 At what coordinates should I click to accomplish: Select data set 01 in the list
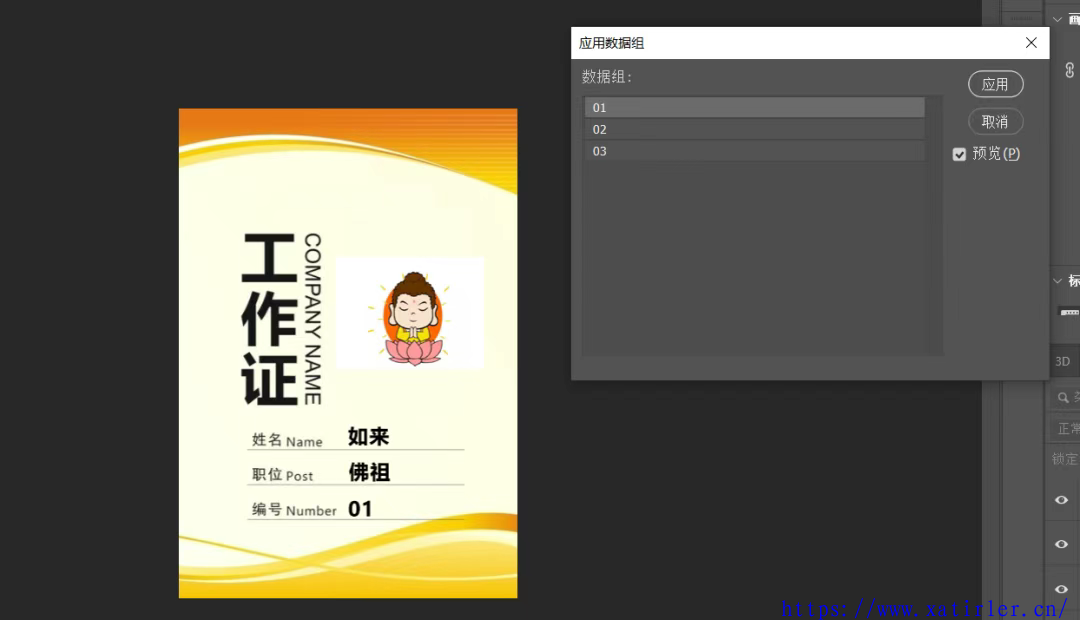click(754, 107)
